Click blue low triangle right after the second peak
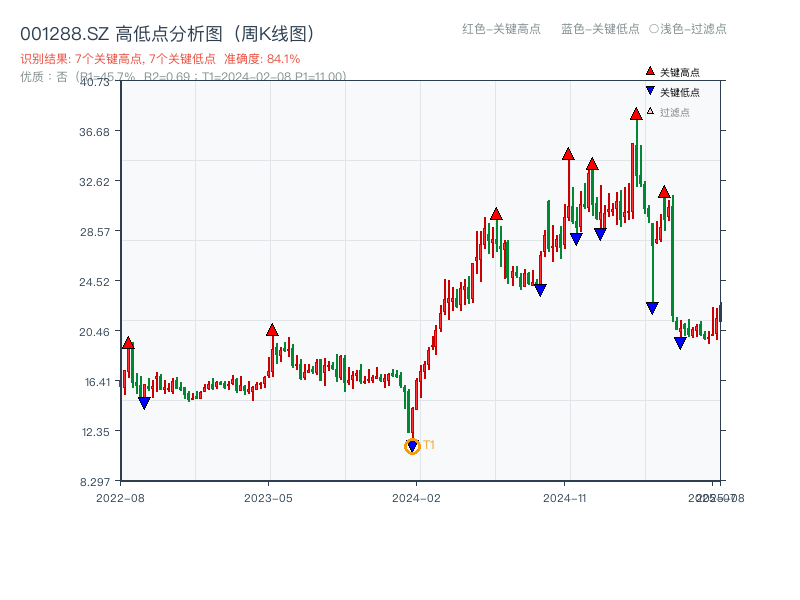Image resolution: width=800 pixels, height=600 pixels. click(600, 234)
